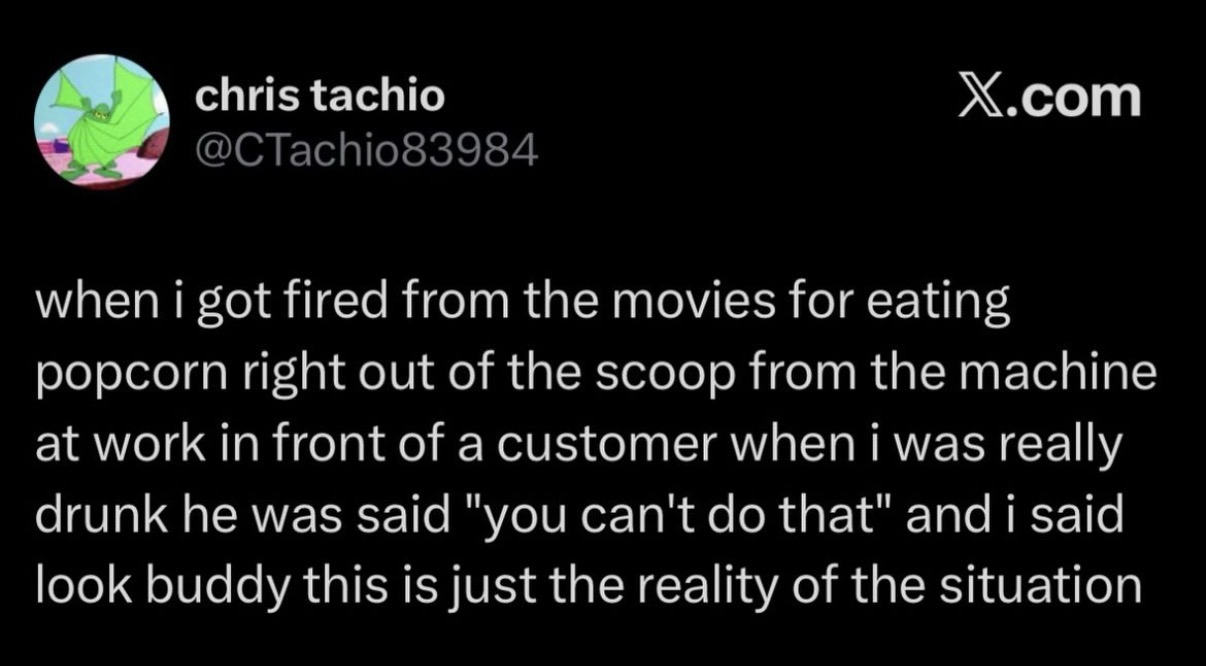
Task: Click the X logo icon
Action: pos(983,98)
